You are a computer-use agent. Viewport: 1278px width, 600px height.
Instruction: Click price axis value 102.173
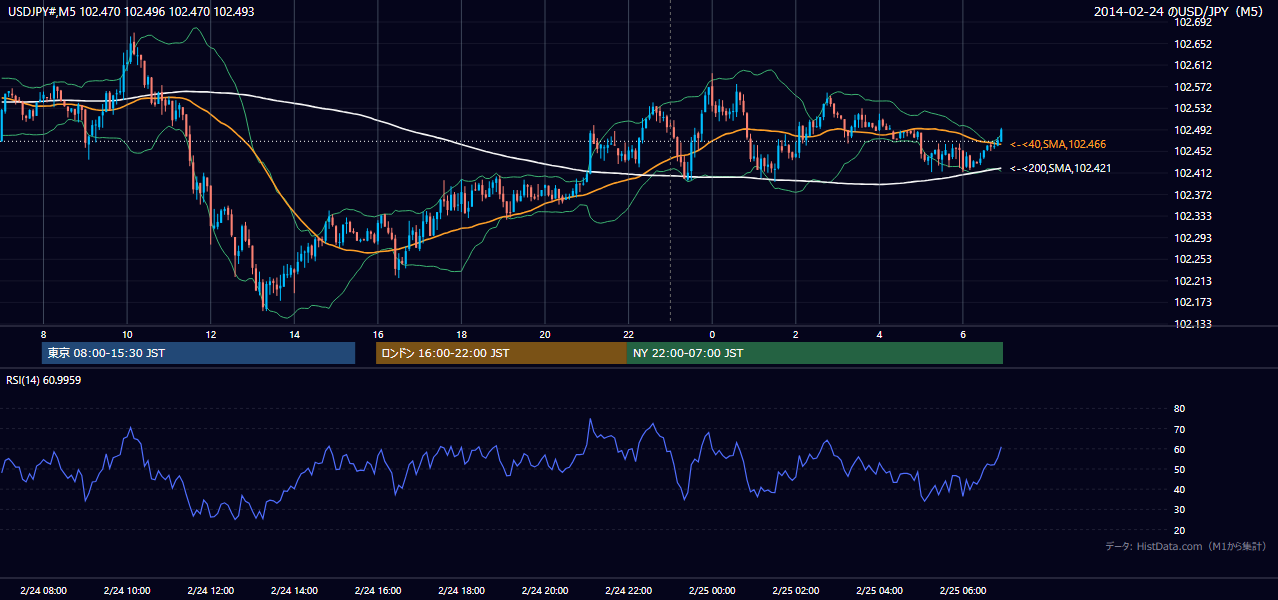tap(1192, 302)
